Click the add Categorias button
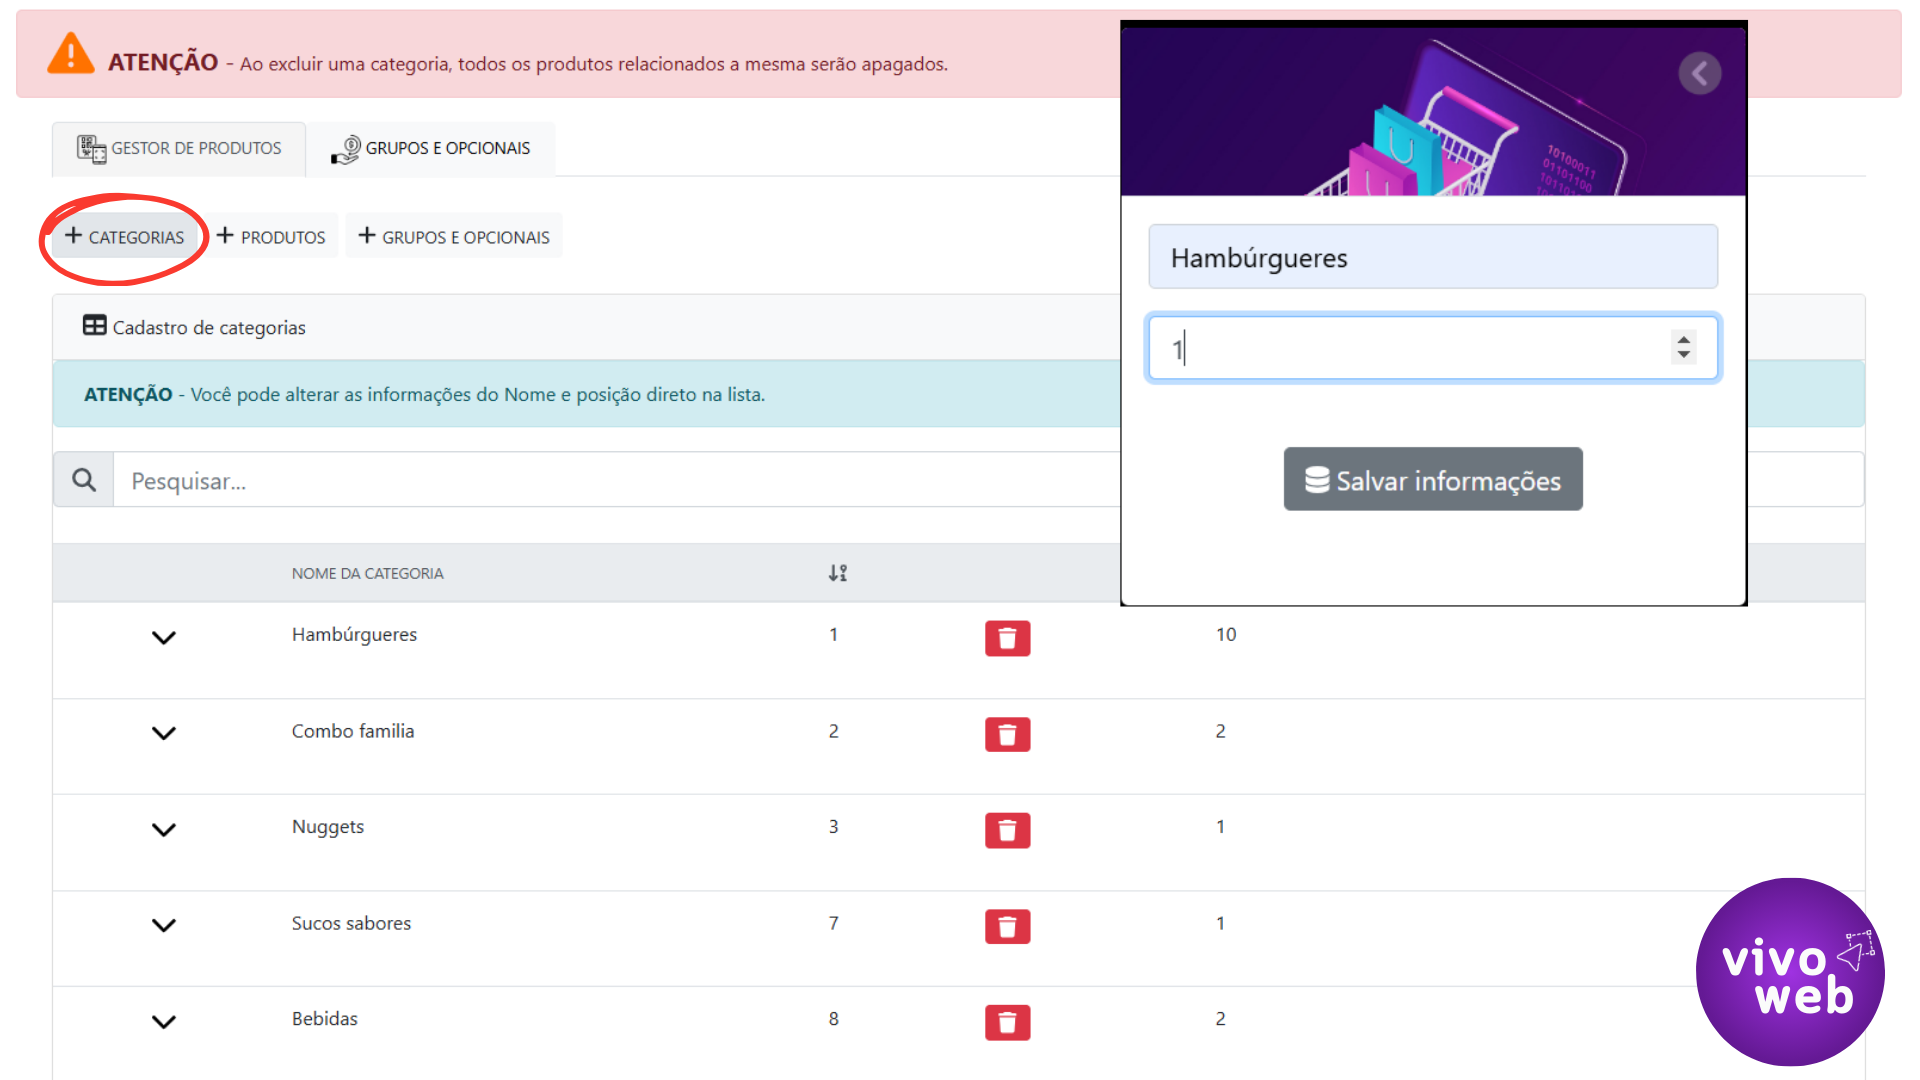 (125, 237)
